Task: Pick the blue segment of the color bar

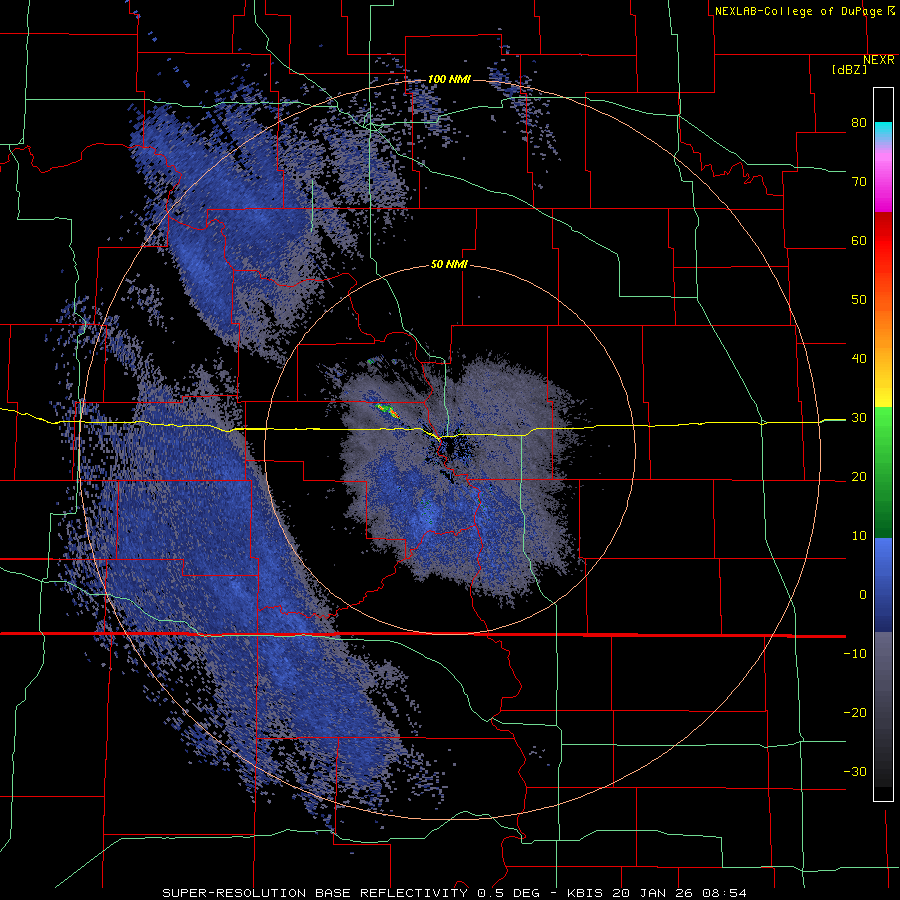Action: click(x=883, y=584)
